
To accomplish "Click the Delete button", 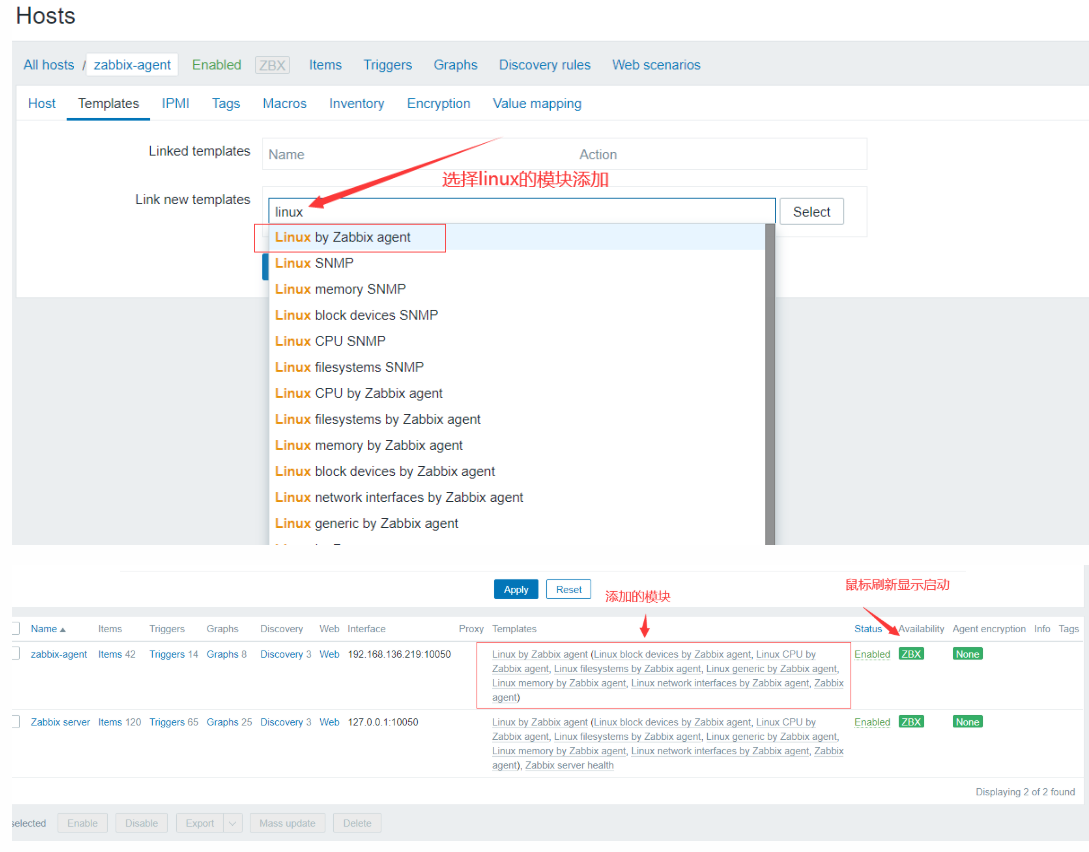I will point(357,824).
